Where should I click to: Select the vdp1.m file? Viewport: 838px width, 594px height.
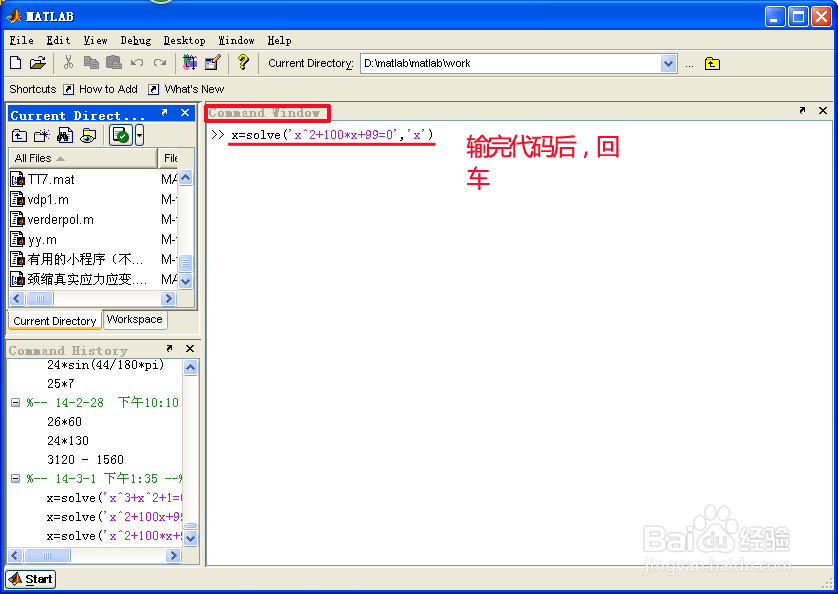click(48, 200)
